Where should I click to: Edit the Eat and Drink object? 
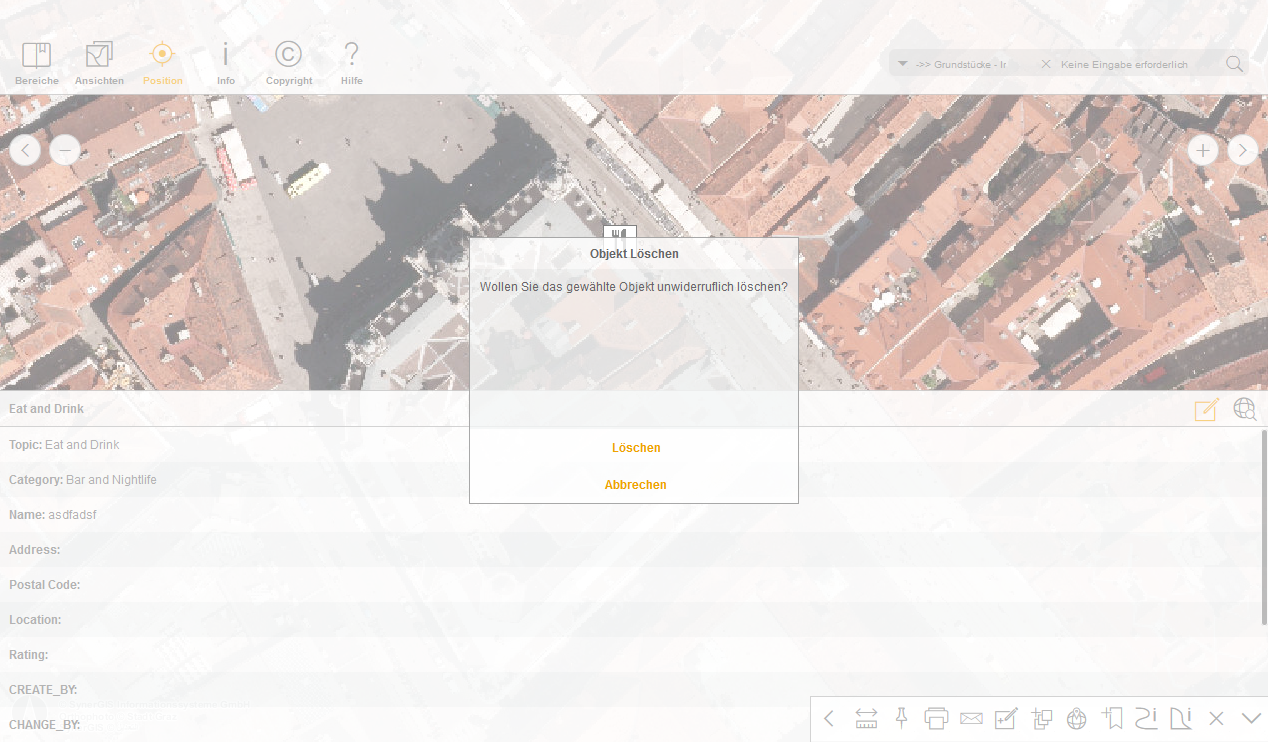1207,409
